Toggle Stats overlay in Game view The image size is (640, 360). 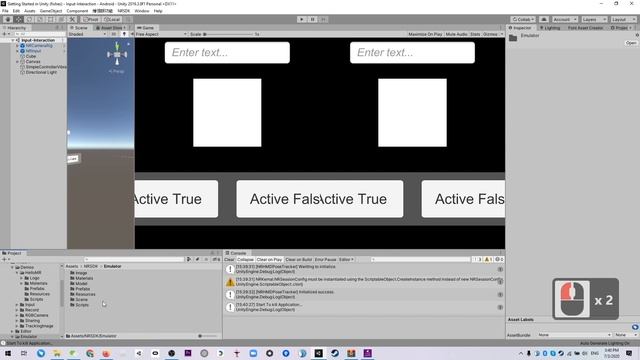coord(475,34)
